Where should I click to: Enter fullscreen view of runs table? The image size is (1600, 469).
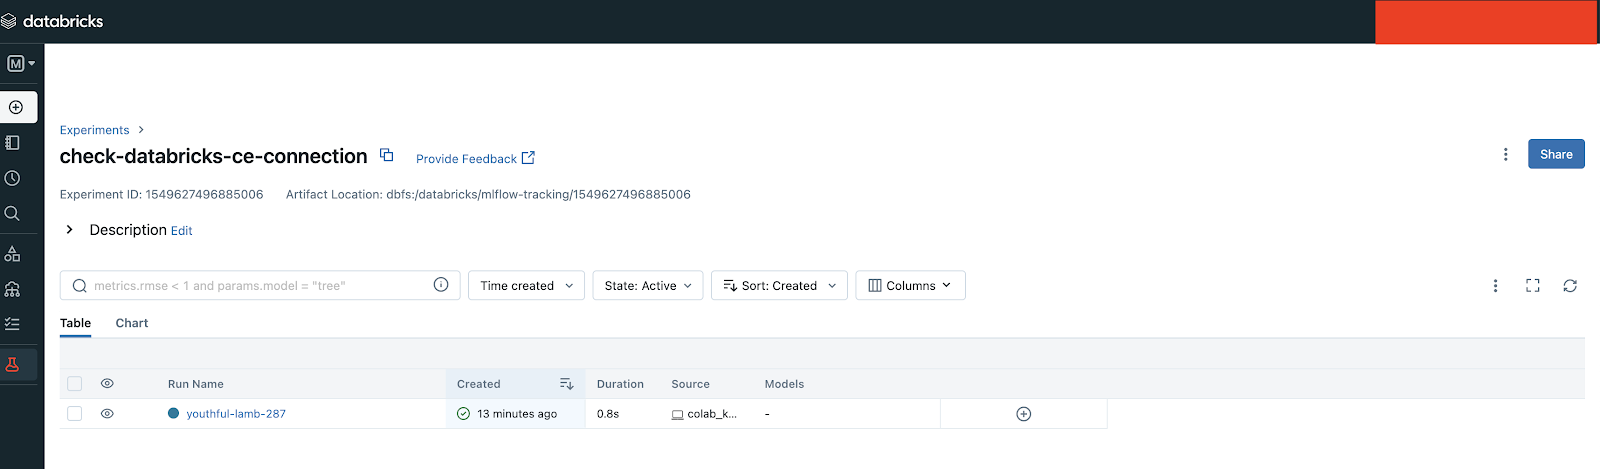[x=1532, y=286]
